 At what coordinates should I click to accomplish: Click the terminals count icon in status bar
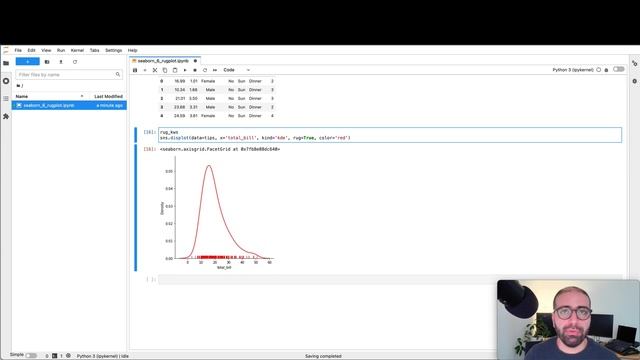(54, 356)
